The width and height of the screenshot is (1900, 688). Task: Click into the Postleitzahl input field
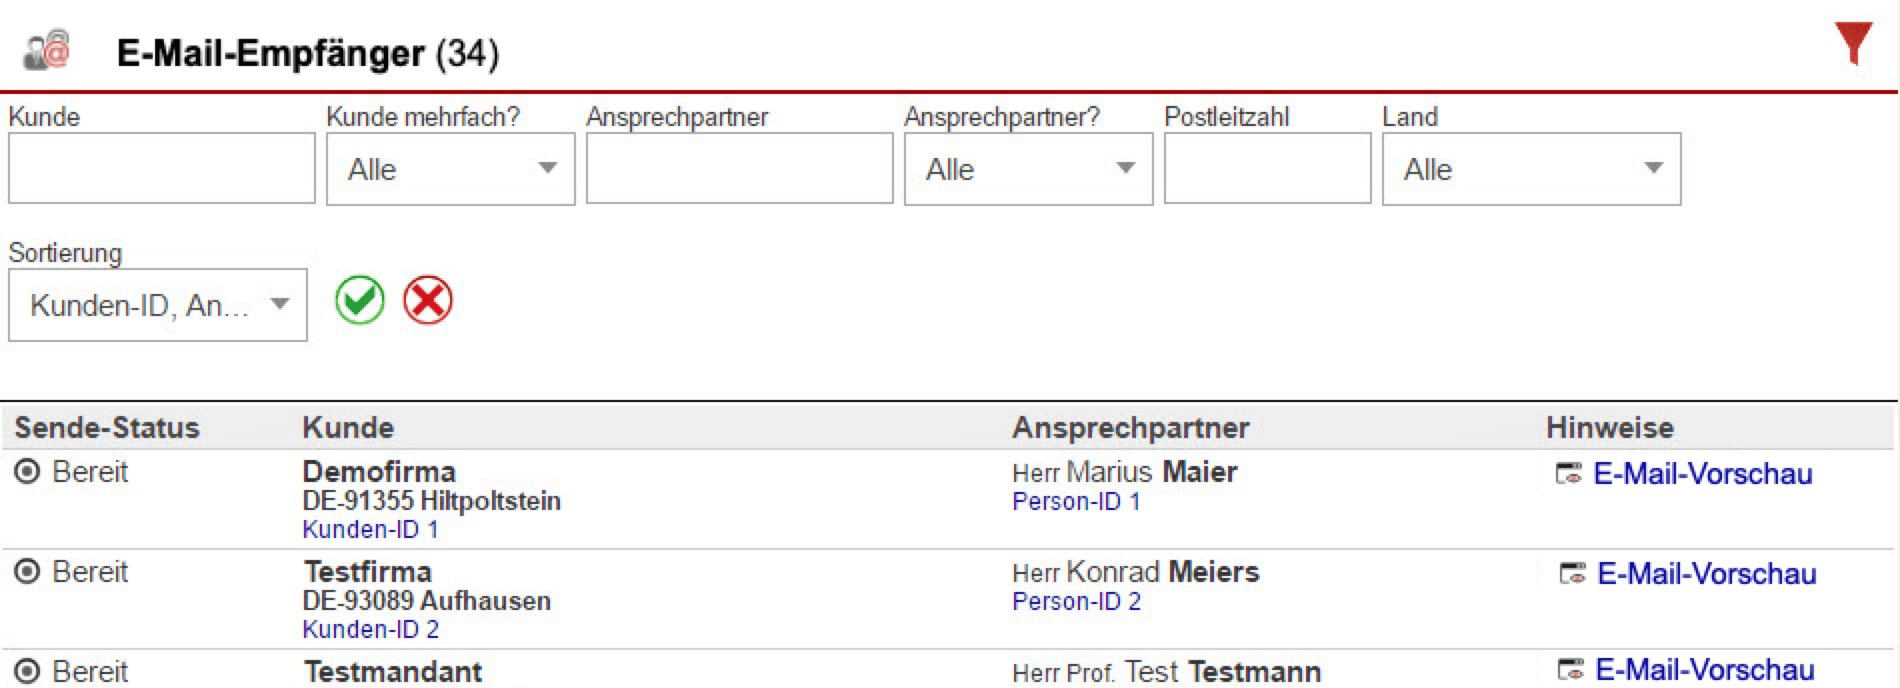(1267, 169)
